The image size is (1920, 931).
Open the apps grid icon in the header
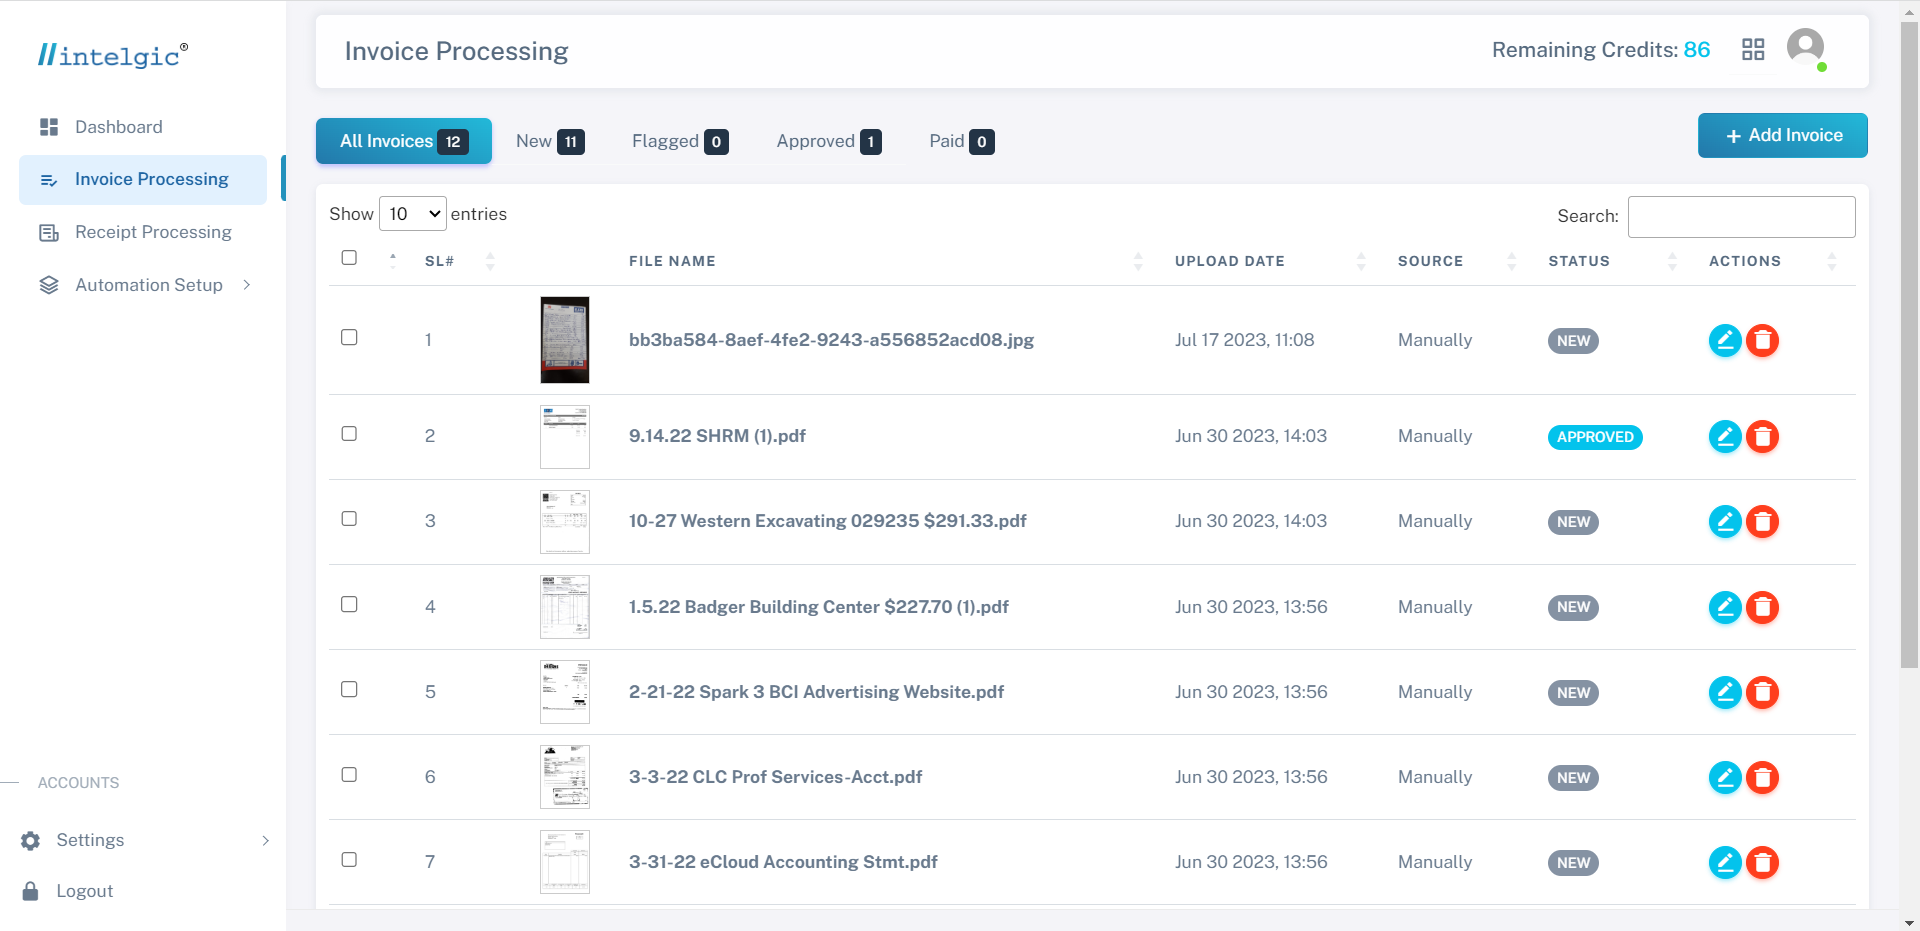tap(1753, 49)
